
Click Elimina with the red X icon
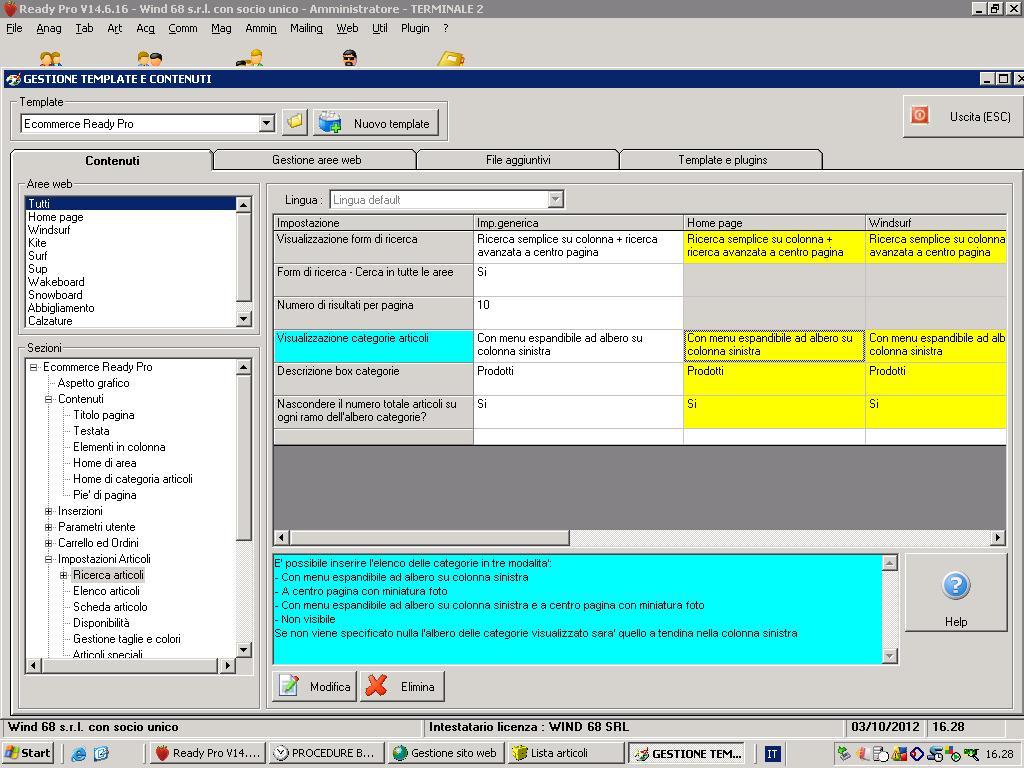[x=402, y=686]
